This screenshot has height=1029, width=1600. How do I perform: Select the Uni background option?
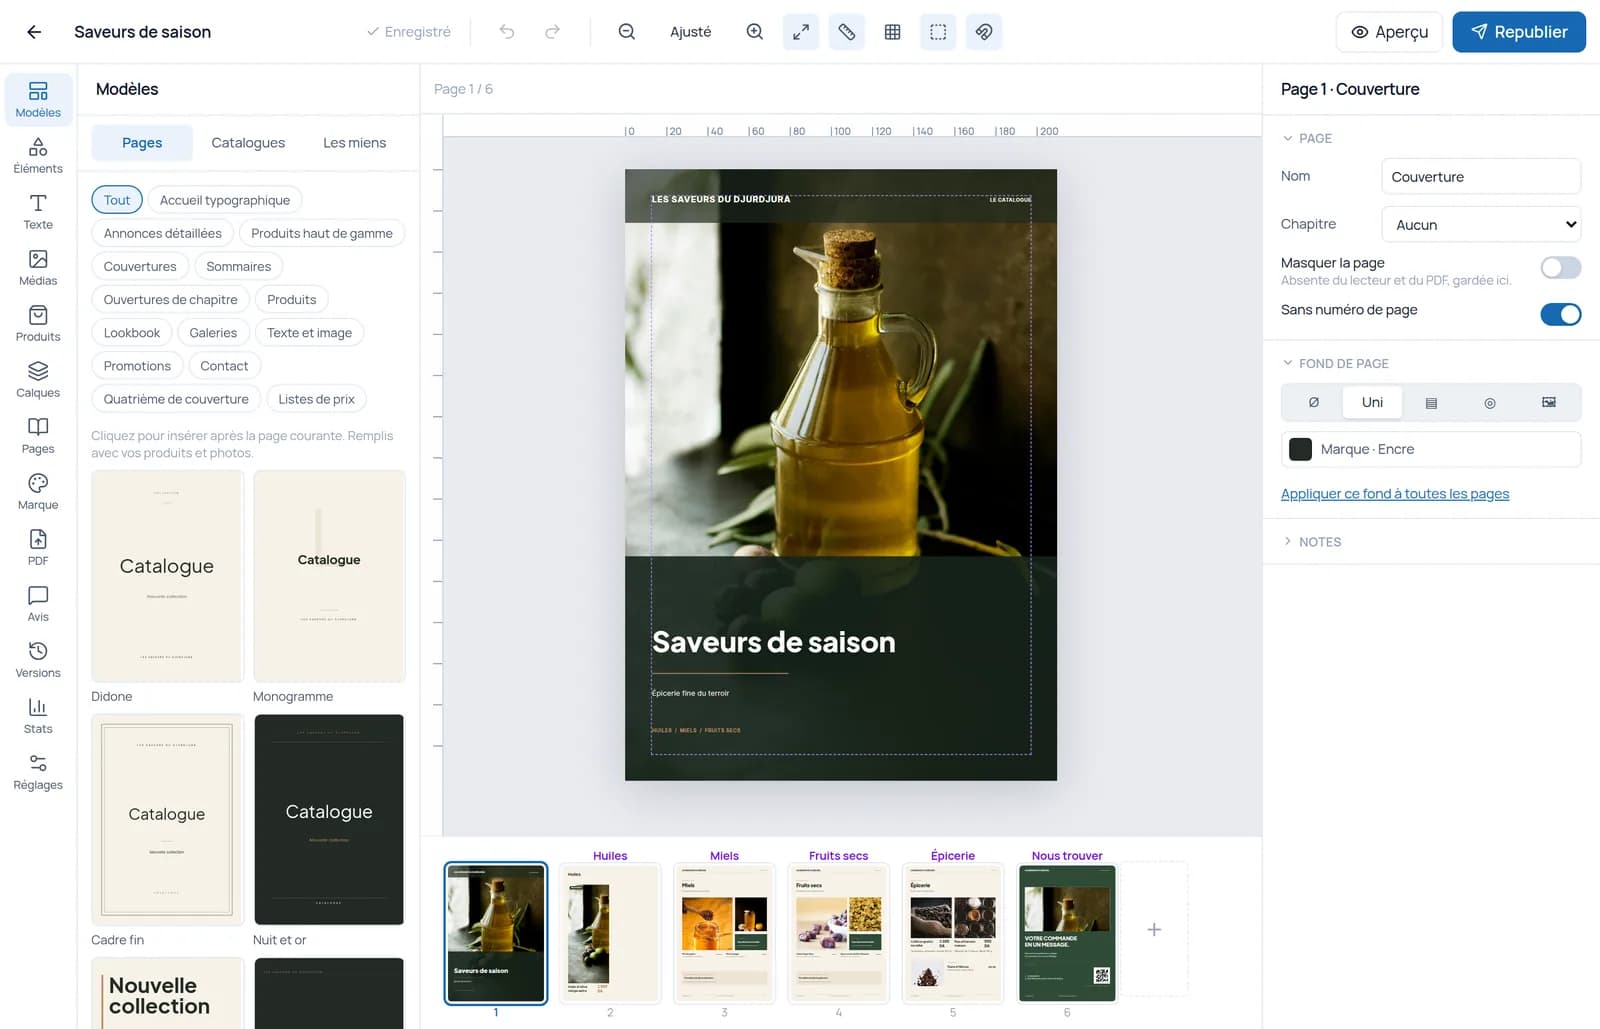pos(1372,402)
